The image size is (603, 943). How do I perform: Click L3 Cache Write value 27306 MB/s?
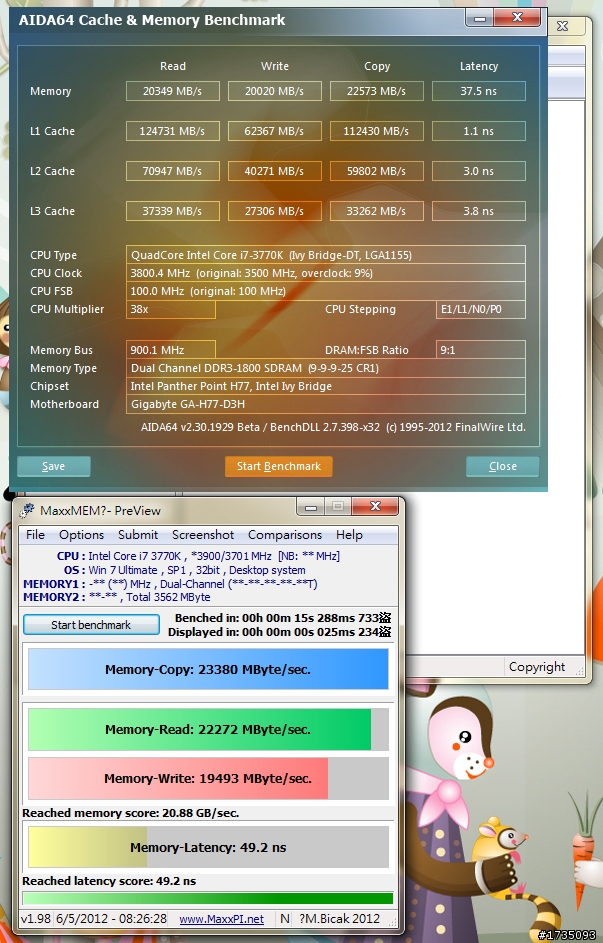275,211
